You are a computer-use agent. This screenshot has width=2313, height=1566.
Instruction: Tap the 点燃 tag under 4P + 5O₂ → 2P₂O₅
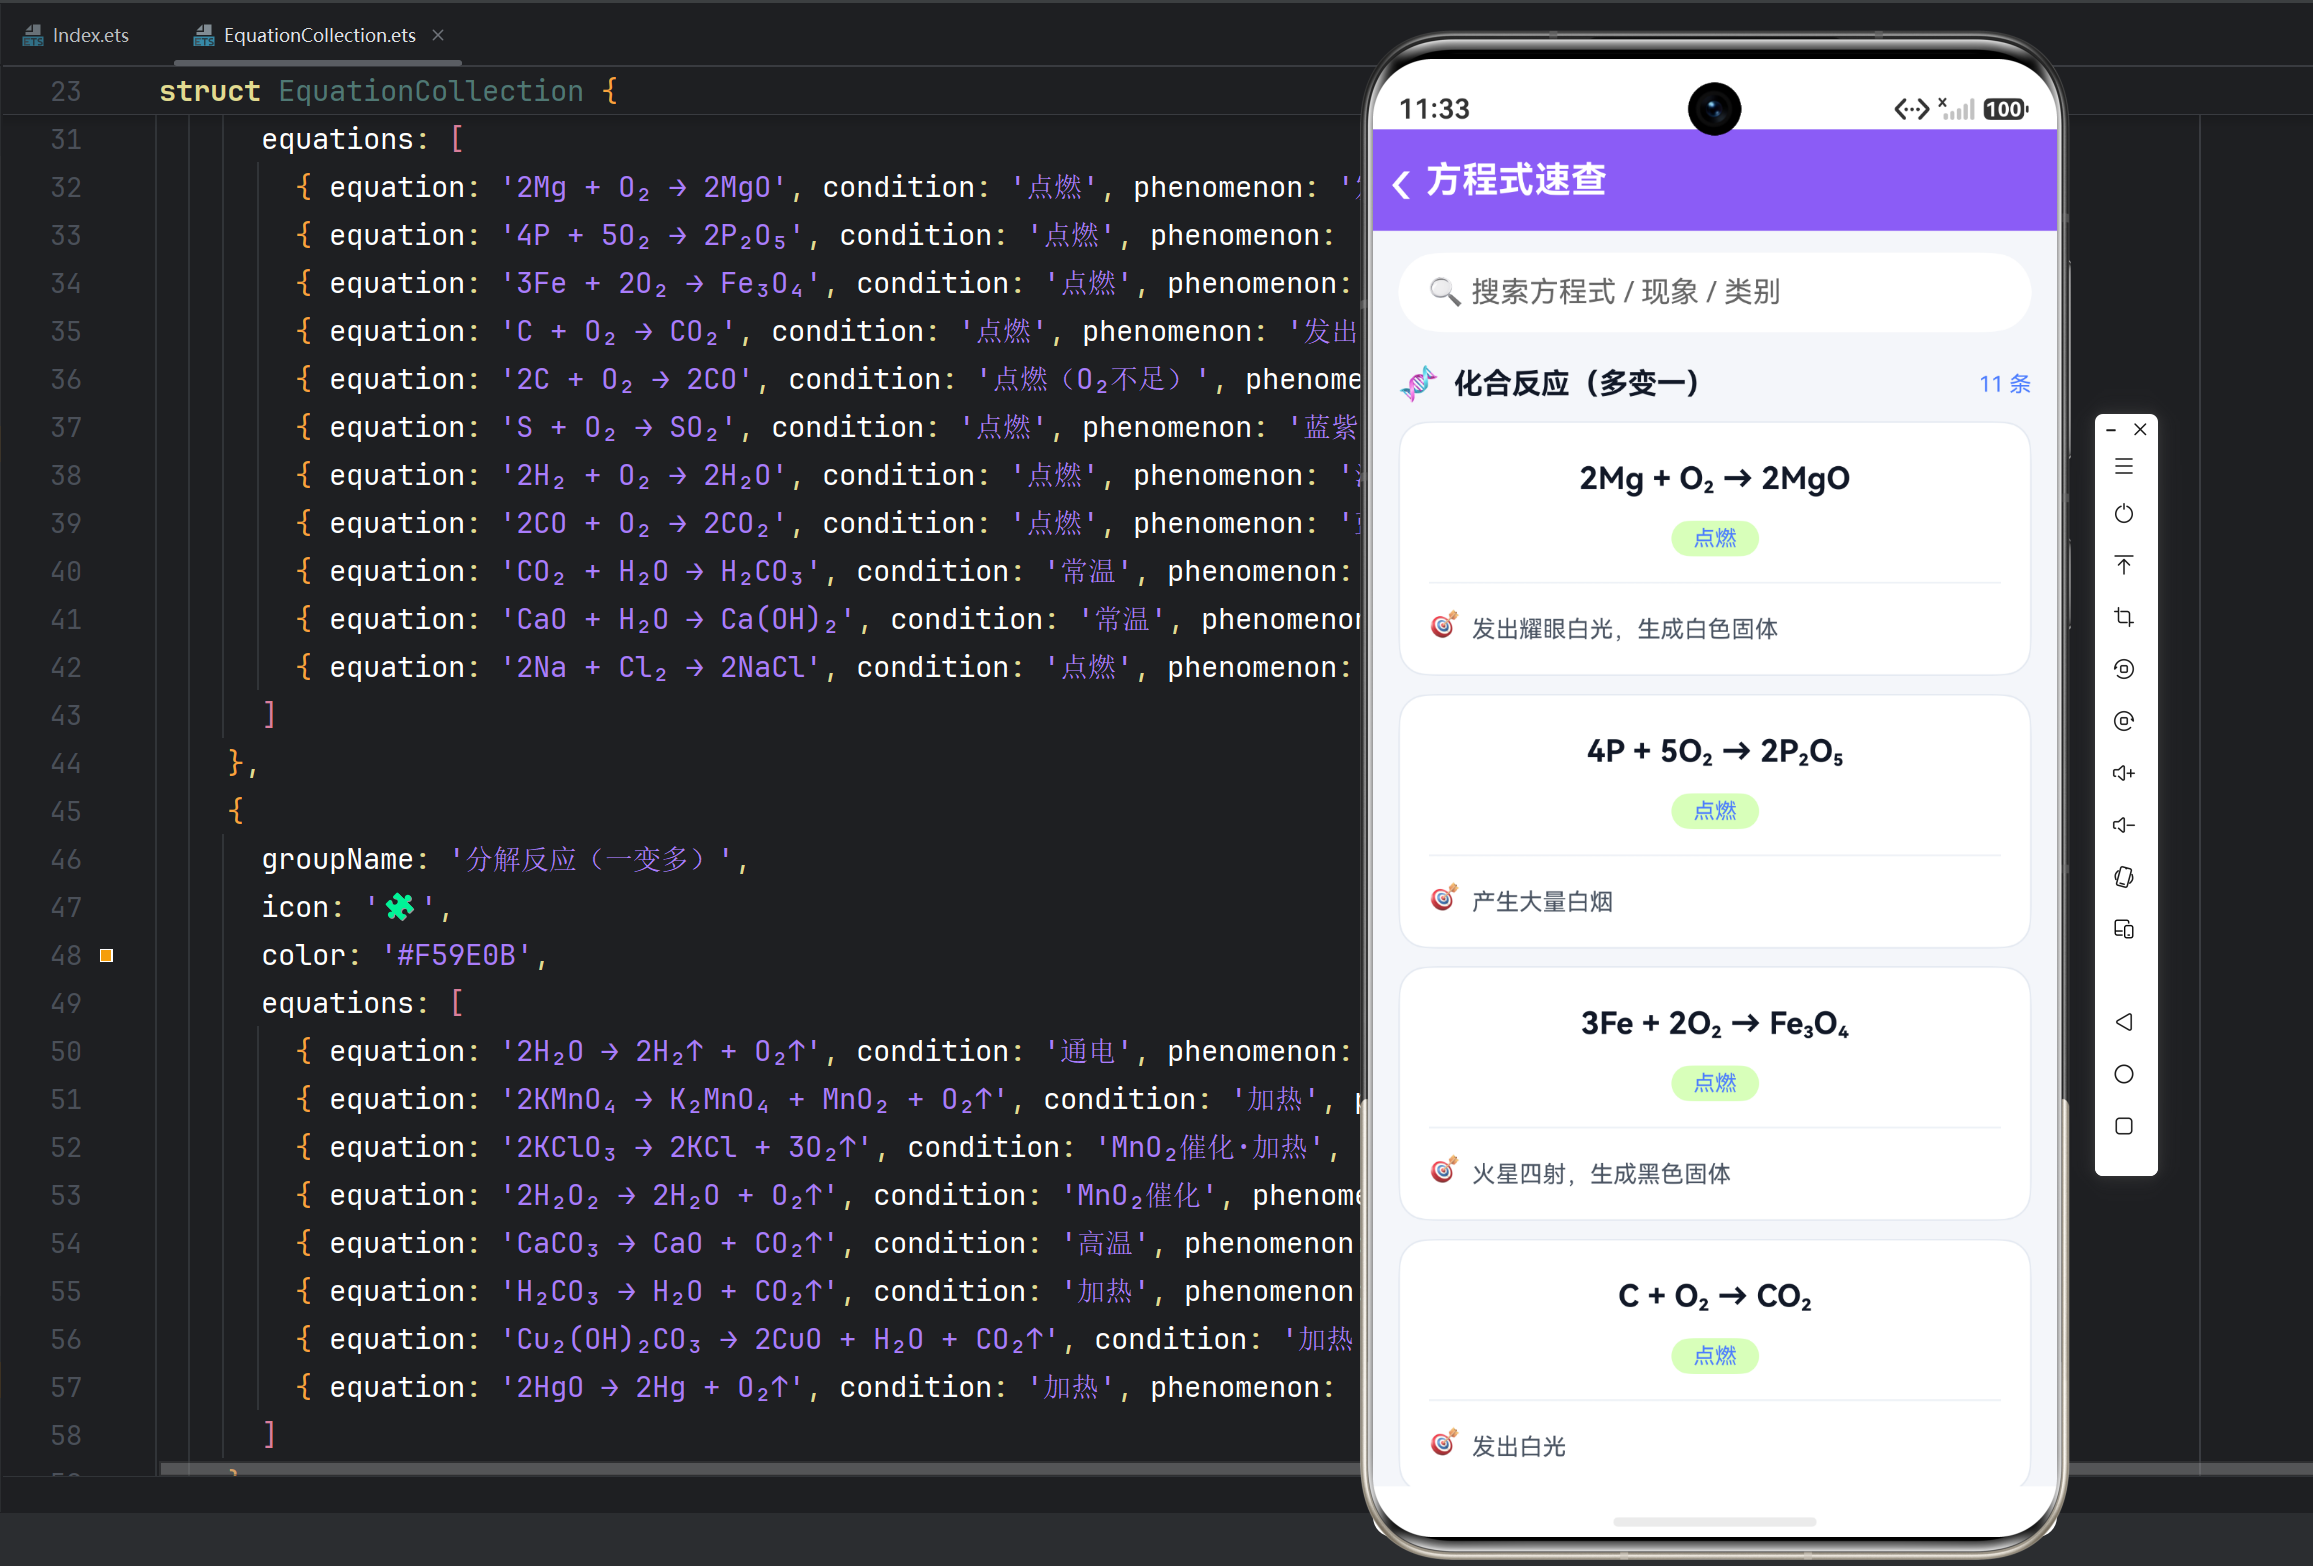click(x=1714, y=811)
